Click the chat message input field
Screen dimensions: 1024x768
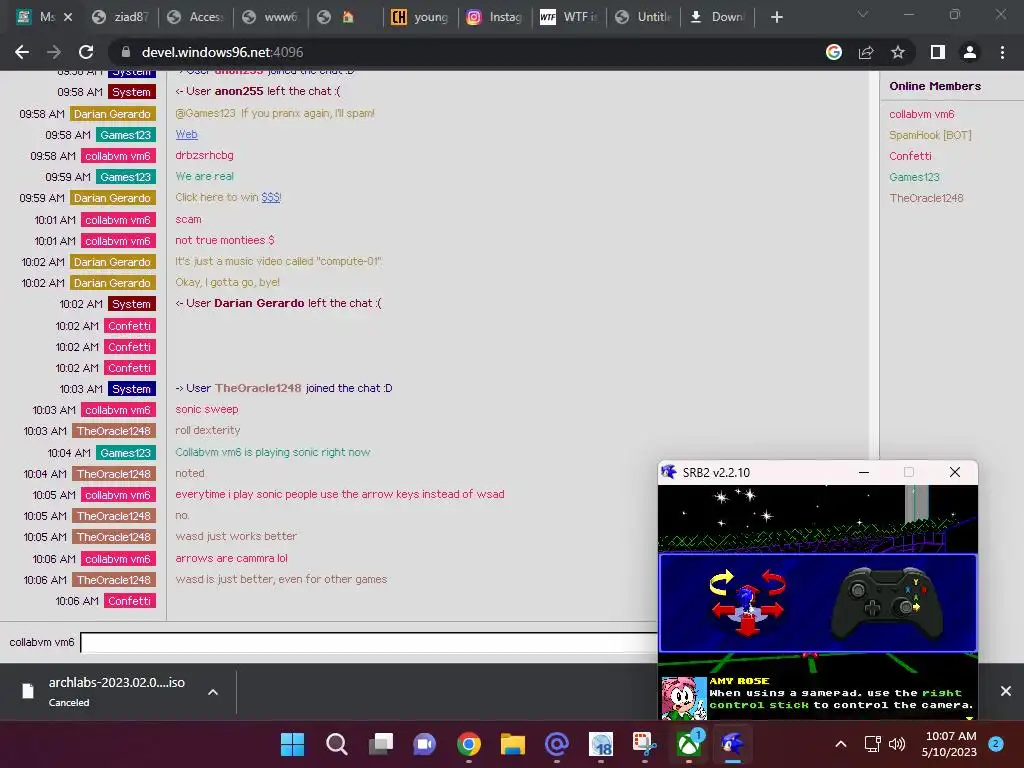pos(369,642)
